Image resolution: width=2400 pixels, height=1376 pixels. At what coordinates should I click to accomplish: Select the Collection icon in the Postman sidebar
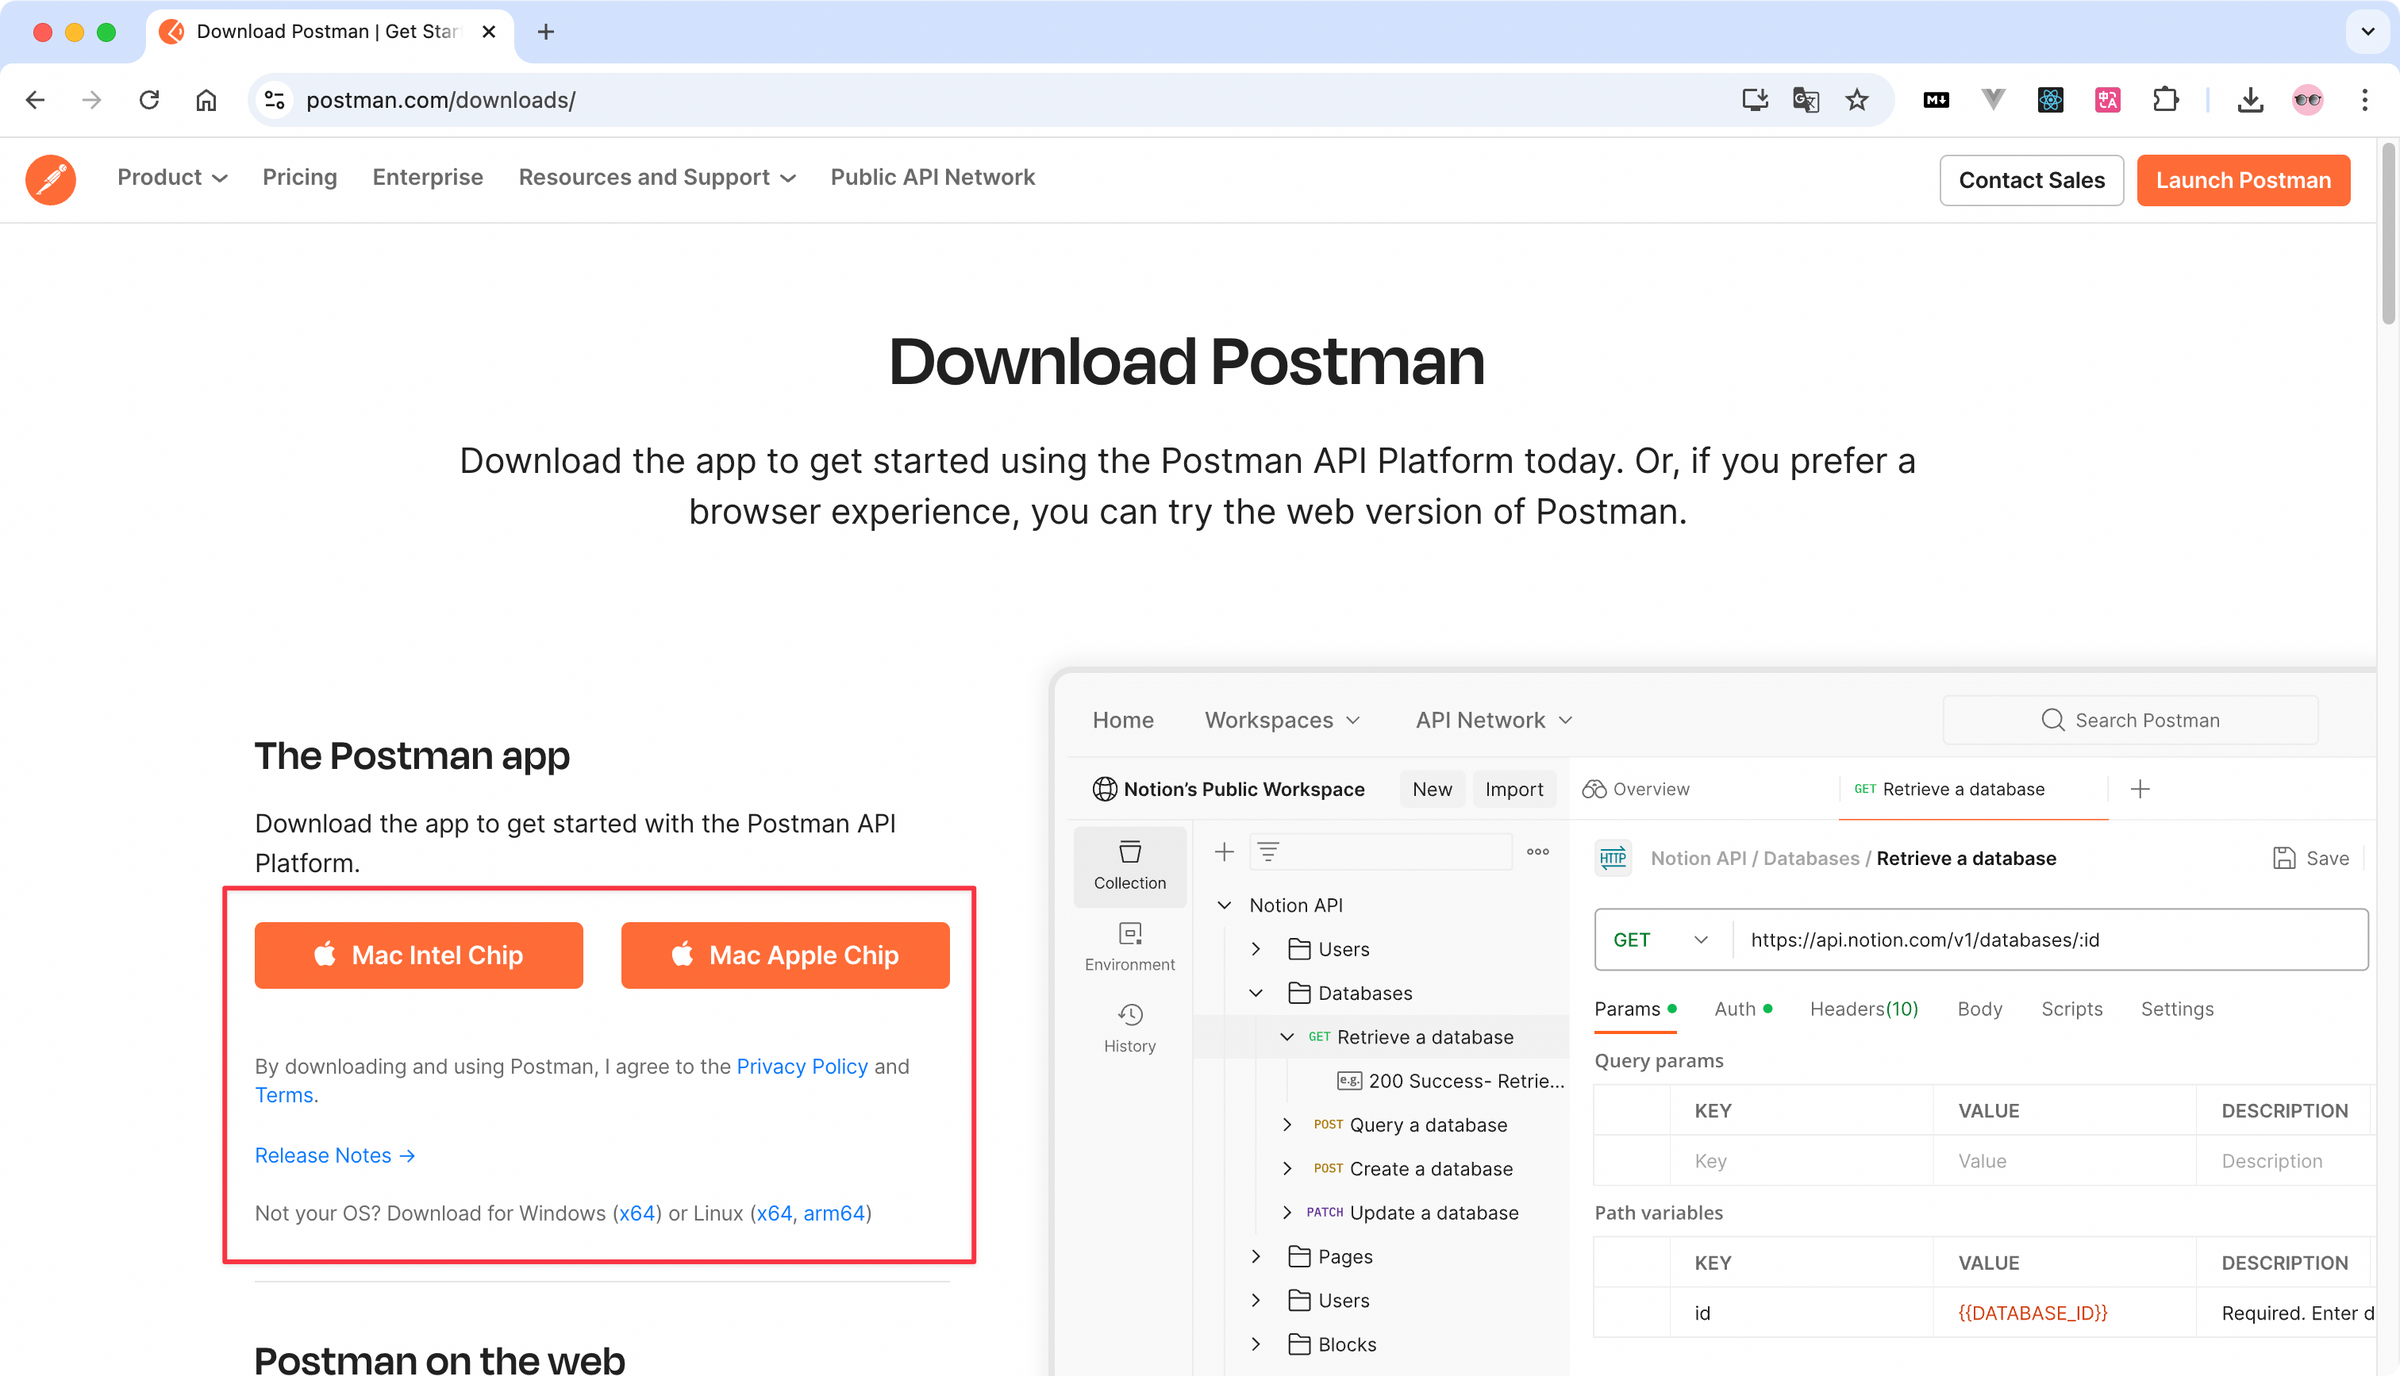tap(1129, 860)
